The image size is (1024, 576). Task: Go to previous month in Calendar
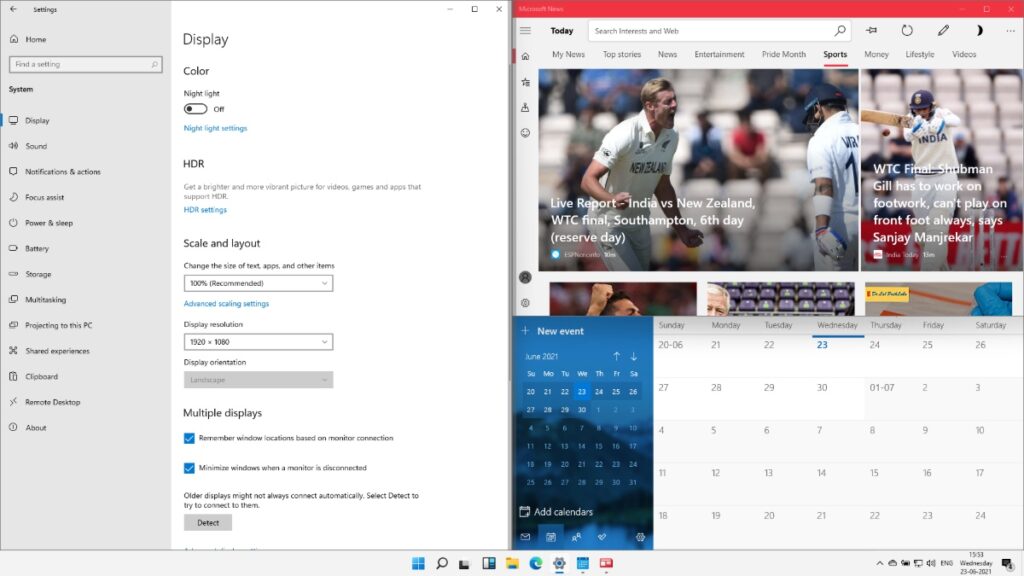616,356
